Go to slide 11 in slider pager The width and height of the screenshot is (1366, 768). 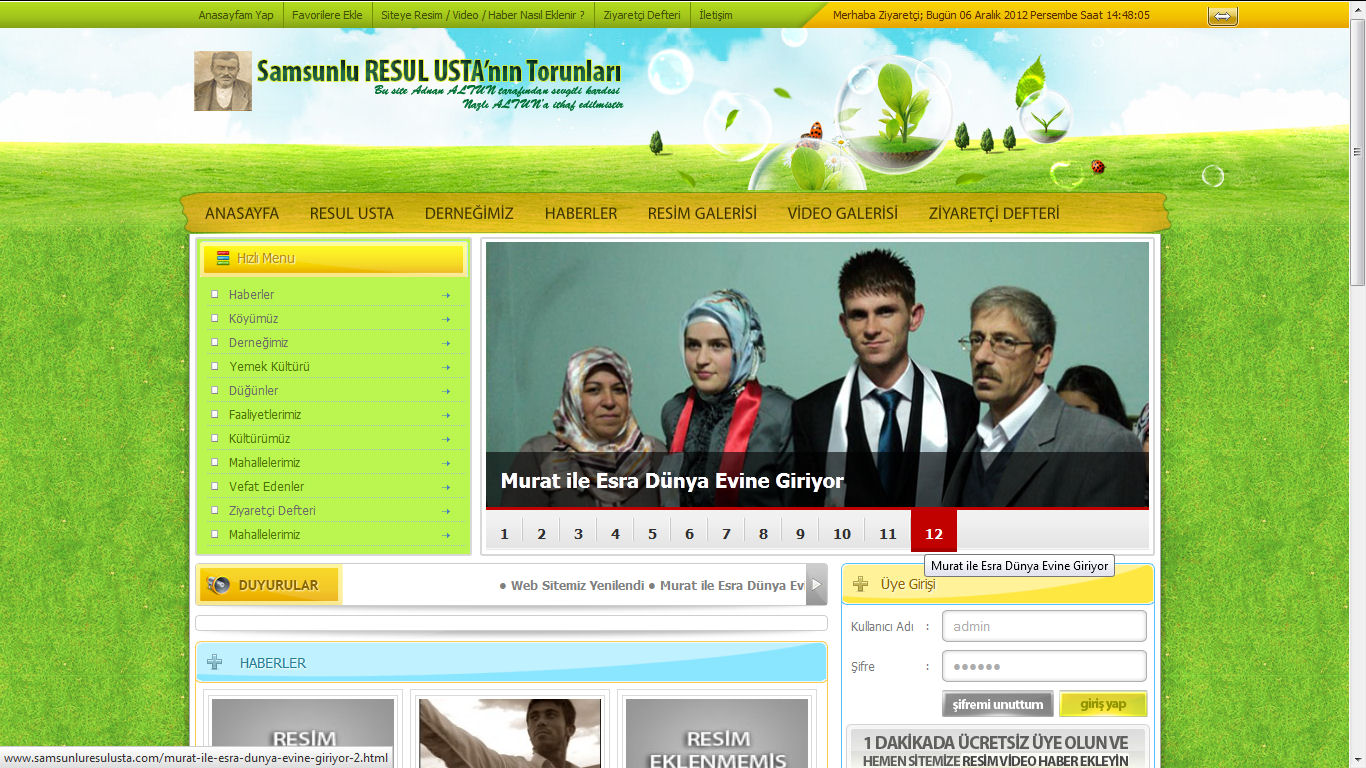(888, 532)
